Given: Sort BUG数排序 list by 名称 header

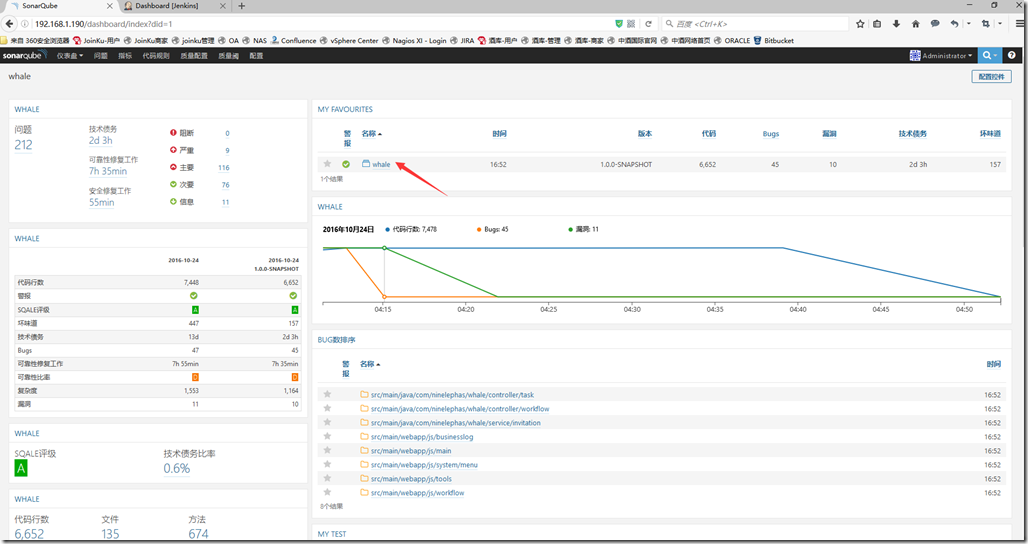Looking at the screenshot, I should [x=369, y=364].
